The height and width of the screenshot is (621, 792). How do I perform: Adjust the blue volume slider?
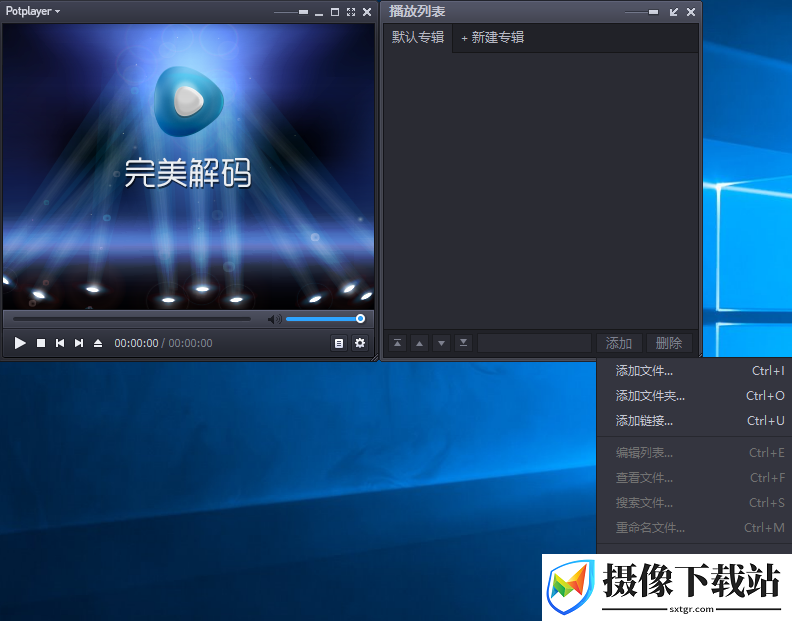pos(325,319)
